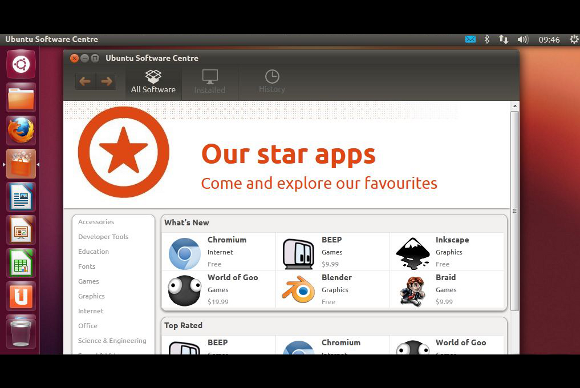Viewport: 580px width, 388px height.
Task: Switch to the History view
Action: pyautogui.click(x=272, y=81)
